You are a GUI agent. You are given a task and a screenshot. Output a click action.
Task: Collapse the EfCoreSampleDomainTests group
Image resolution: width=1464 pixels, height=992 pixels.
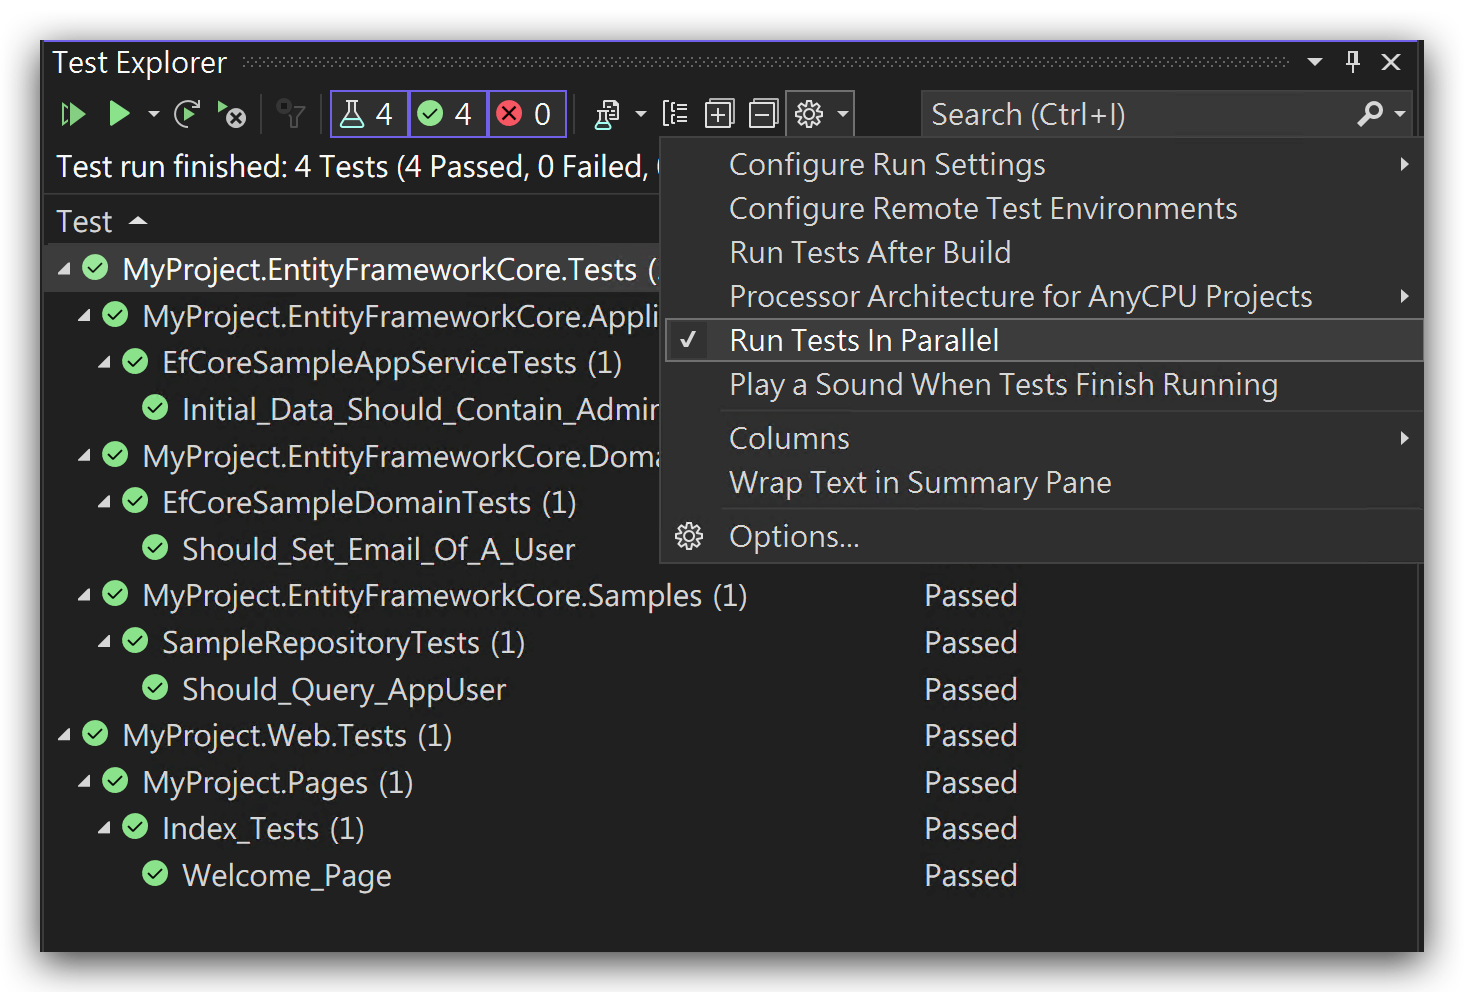(106, 501)
